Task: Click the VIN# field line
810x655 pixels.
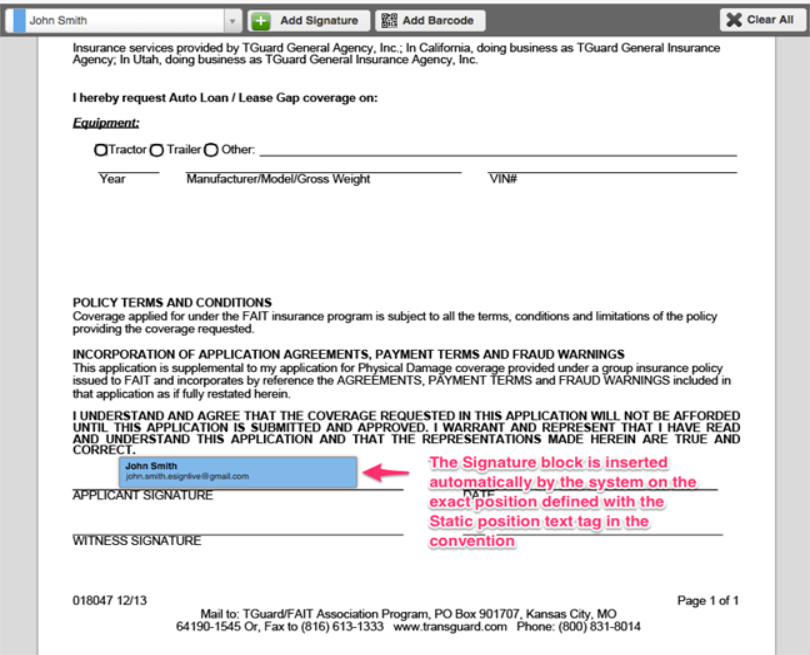Action: (x=612, y=170)
